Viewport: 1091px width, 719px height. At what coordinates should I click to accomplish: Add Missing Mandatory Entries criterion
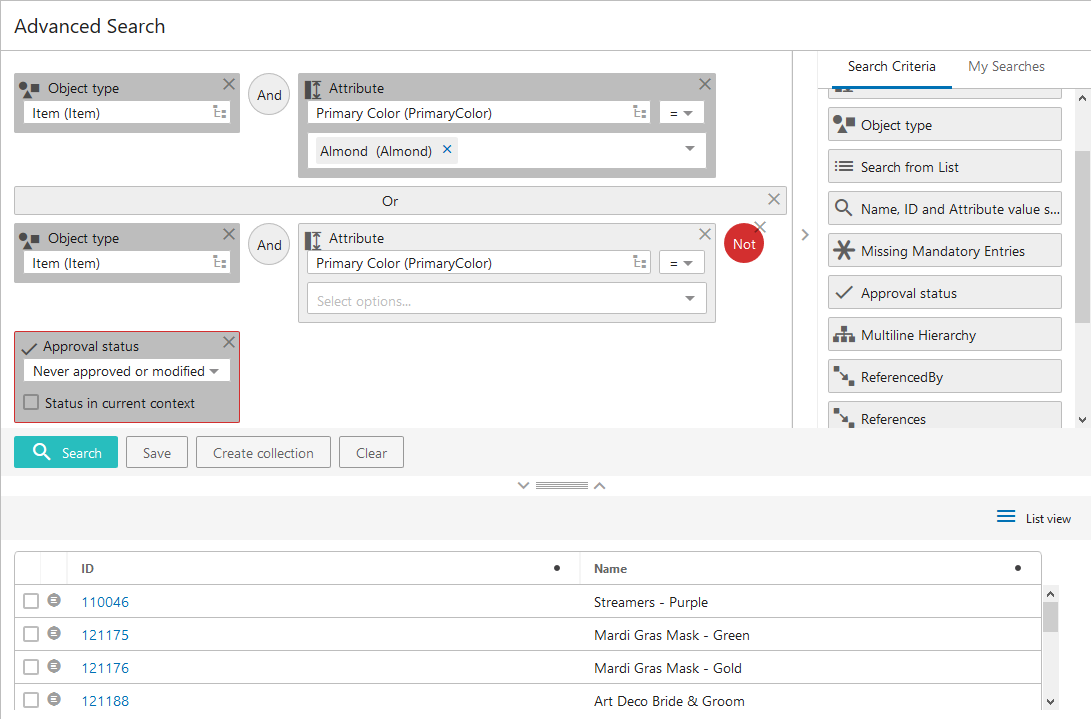944,251
